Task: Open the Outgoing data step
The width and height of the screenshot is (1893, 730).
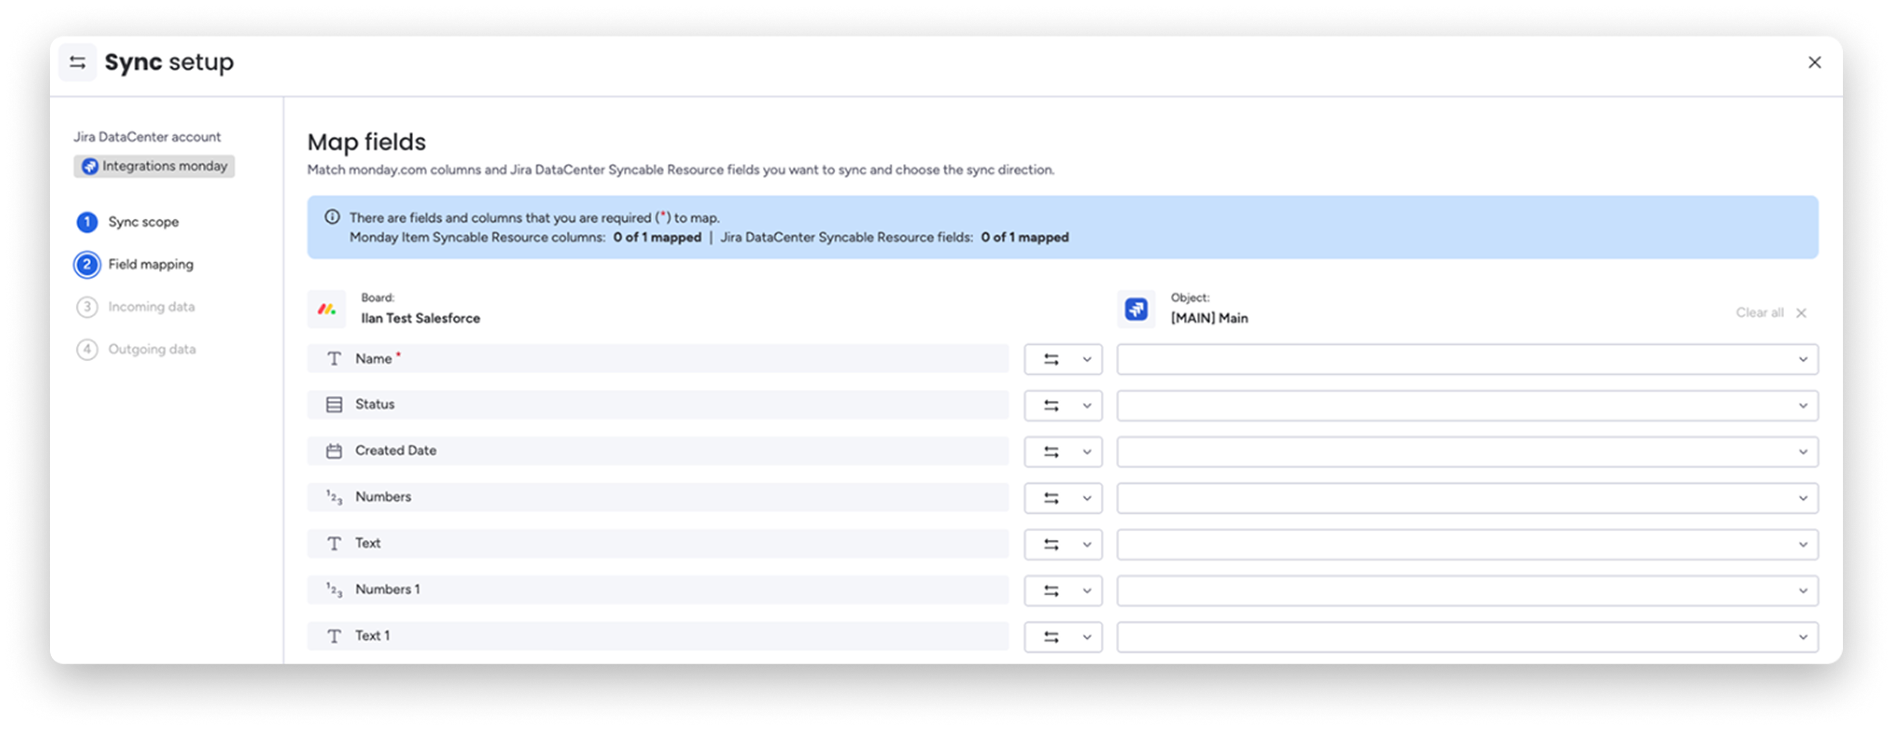Action: (136, 349)
